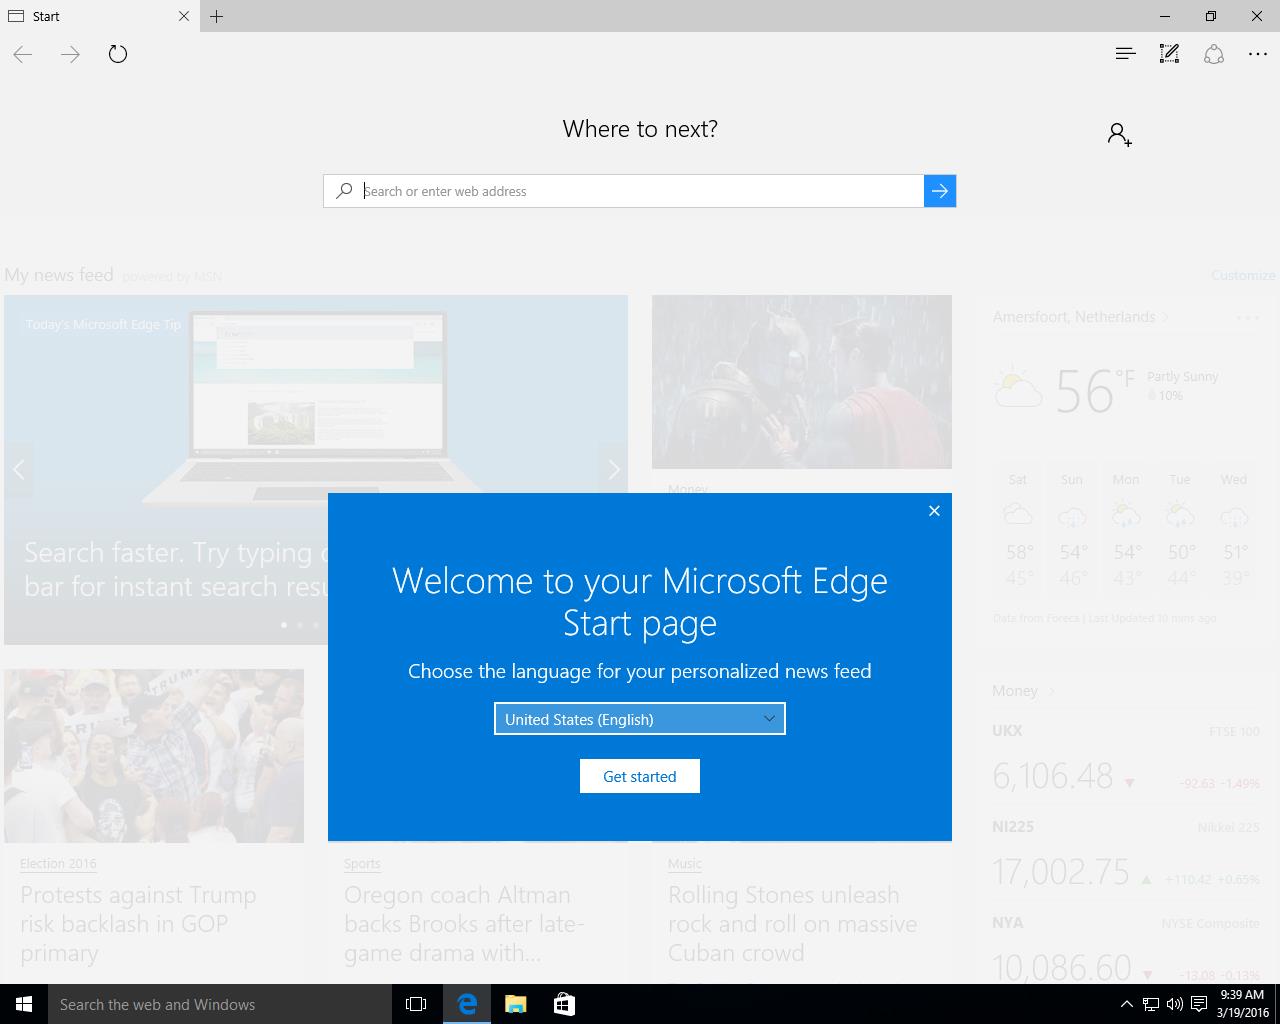The width and height of the screenshot is (1280, 1024).
Task: Expand the Money section header
Action: (x=1024, y=691)
